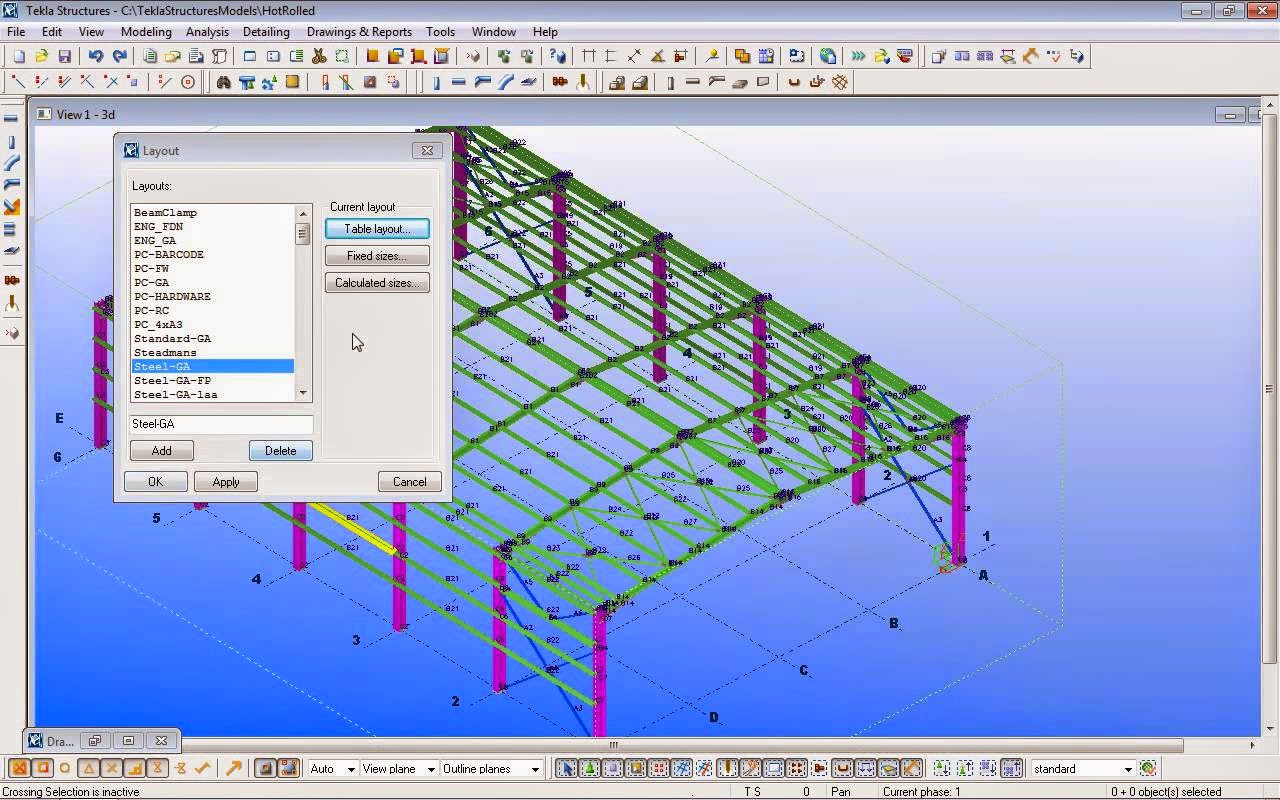
Task: Click the Table layout button in Layout dialog
Action: tap(377, 229)
